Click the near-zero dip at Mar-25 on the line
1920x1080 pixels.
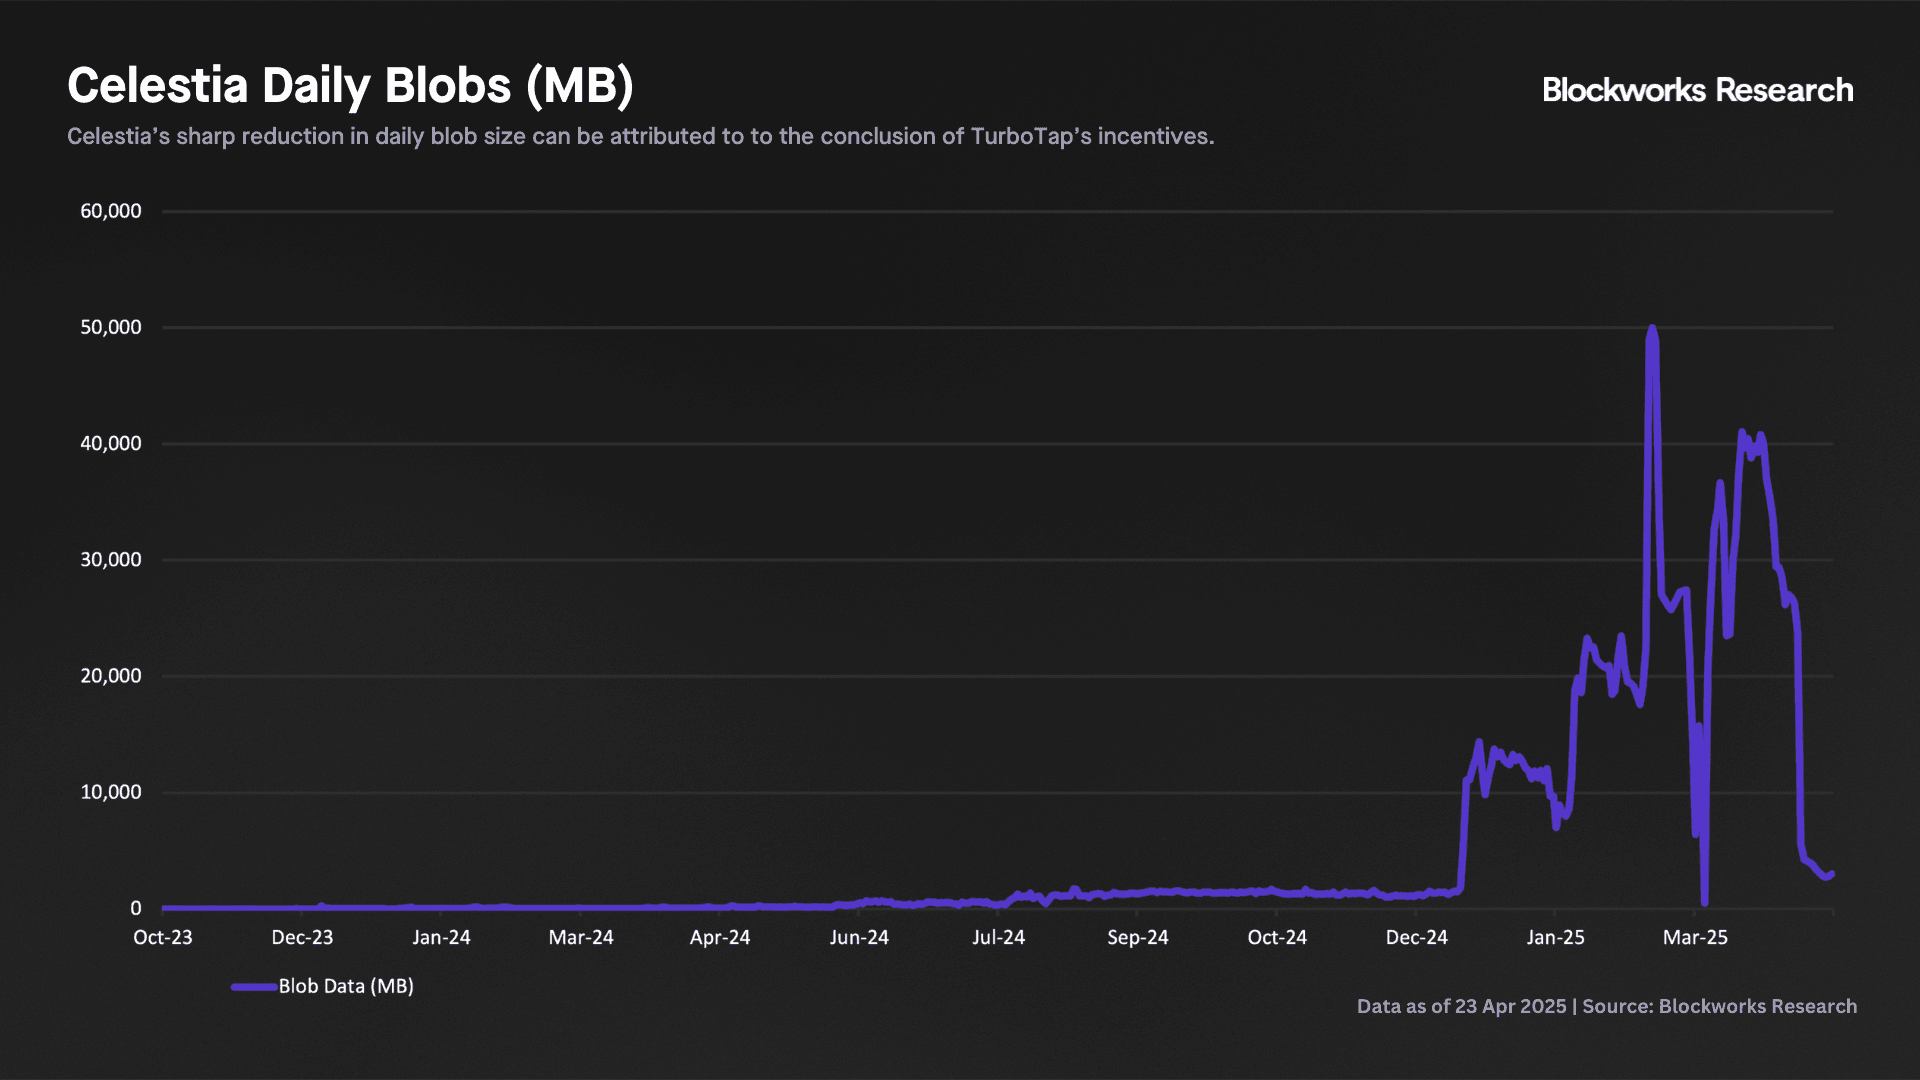point(1704,902)
